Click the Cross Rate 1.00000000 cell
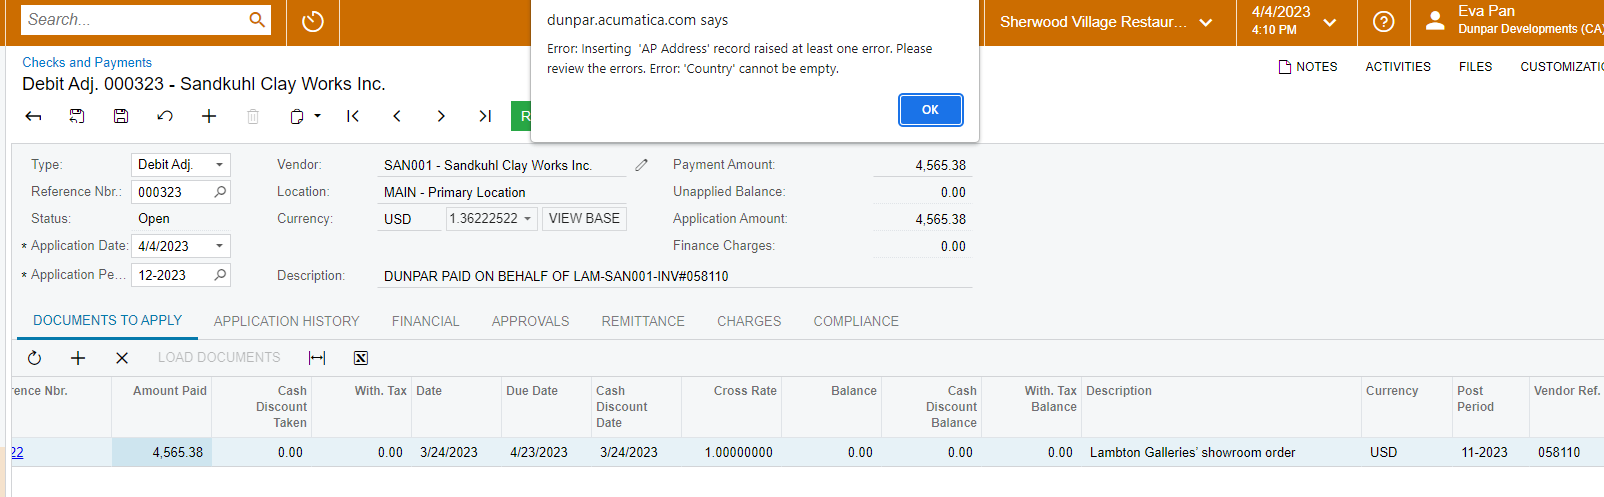Image resolution: width=1604 pixels, height=497 pixels. (731, 452)
